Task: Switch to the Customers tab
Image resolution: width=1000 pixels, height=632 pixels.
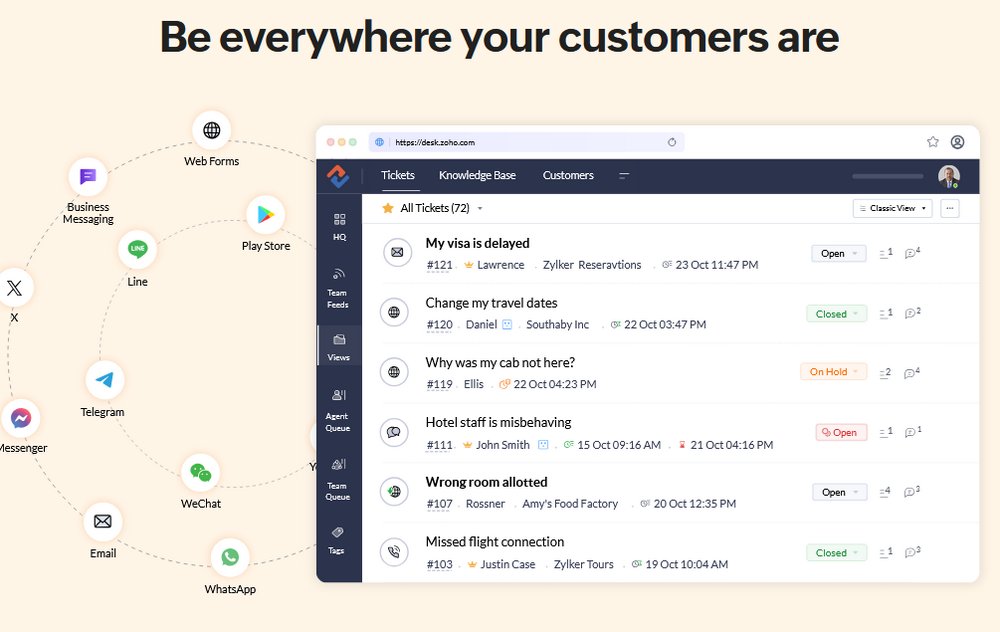Action: [568, 175]
